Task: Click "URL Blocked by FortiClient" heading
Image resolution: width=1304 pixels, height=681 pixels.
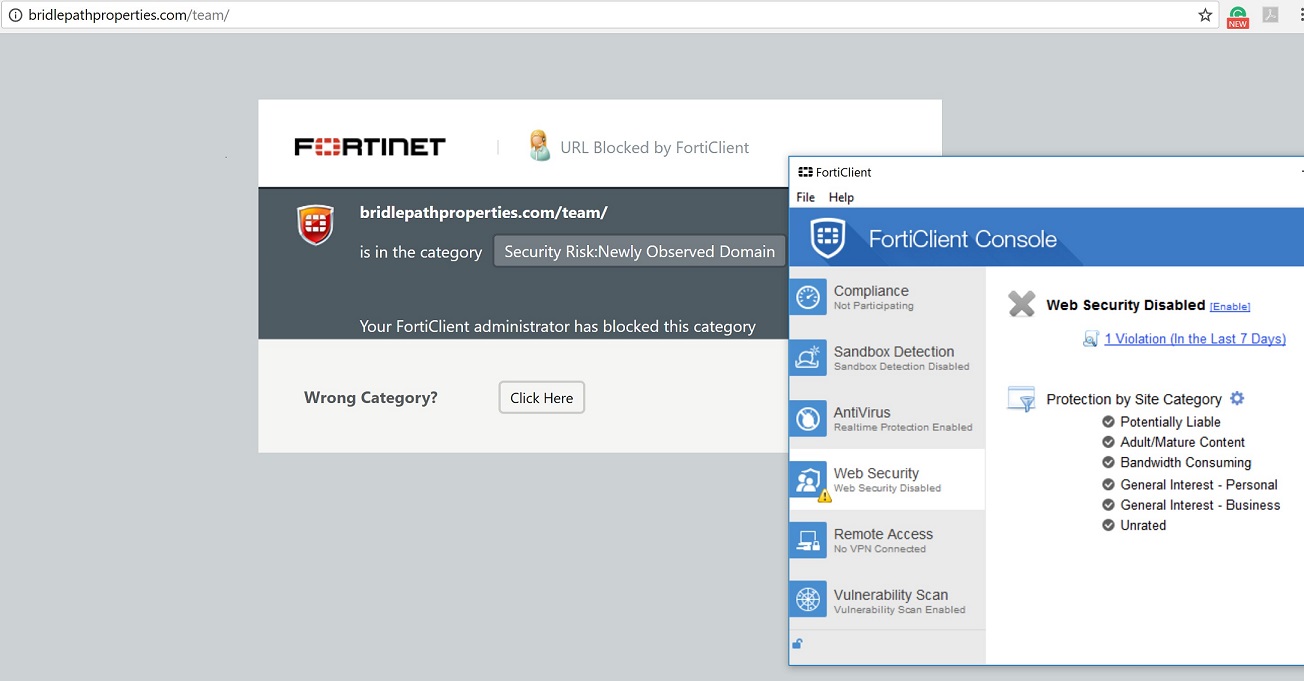Action: click(654, 147)
